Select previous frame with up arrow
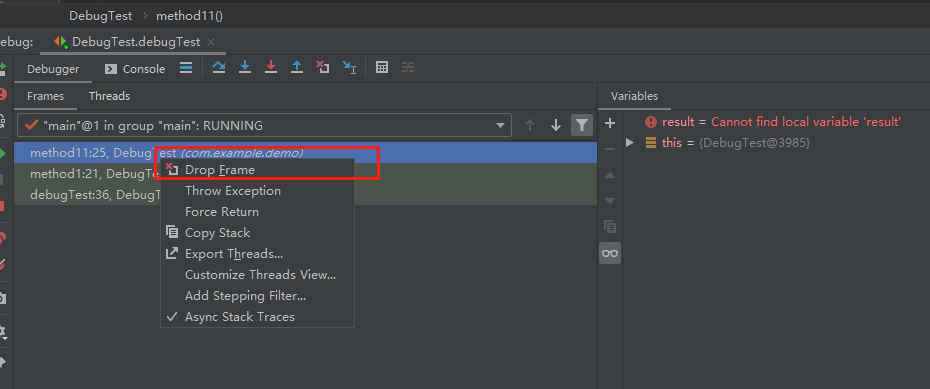 click(x=530, y=125)
